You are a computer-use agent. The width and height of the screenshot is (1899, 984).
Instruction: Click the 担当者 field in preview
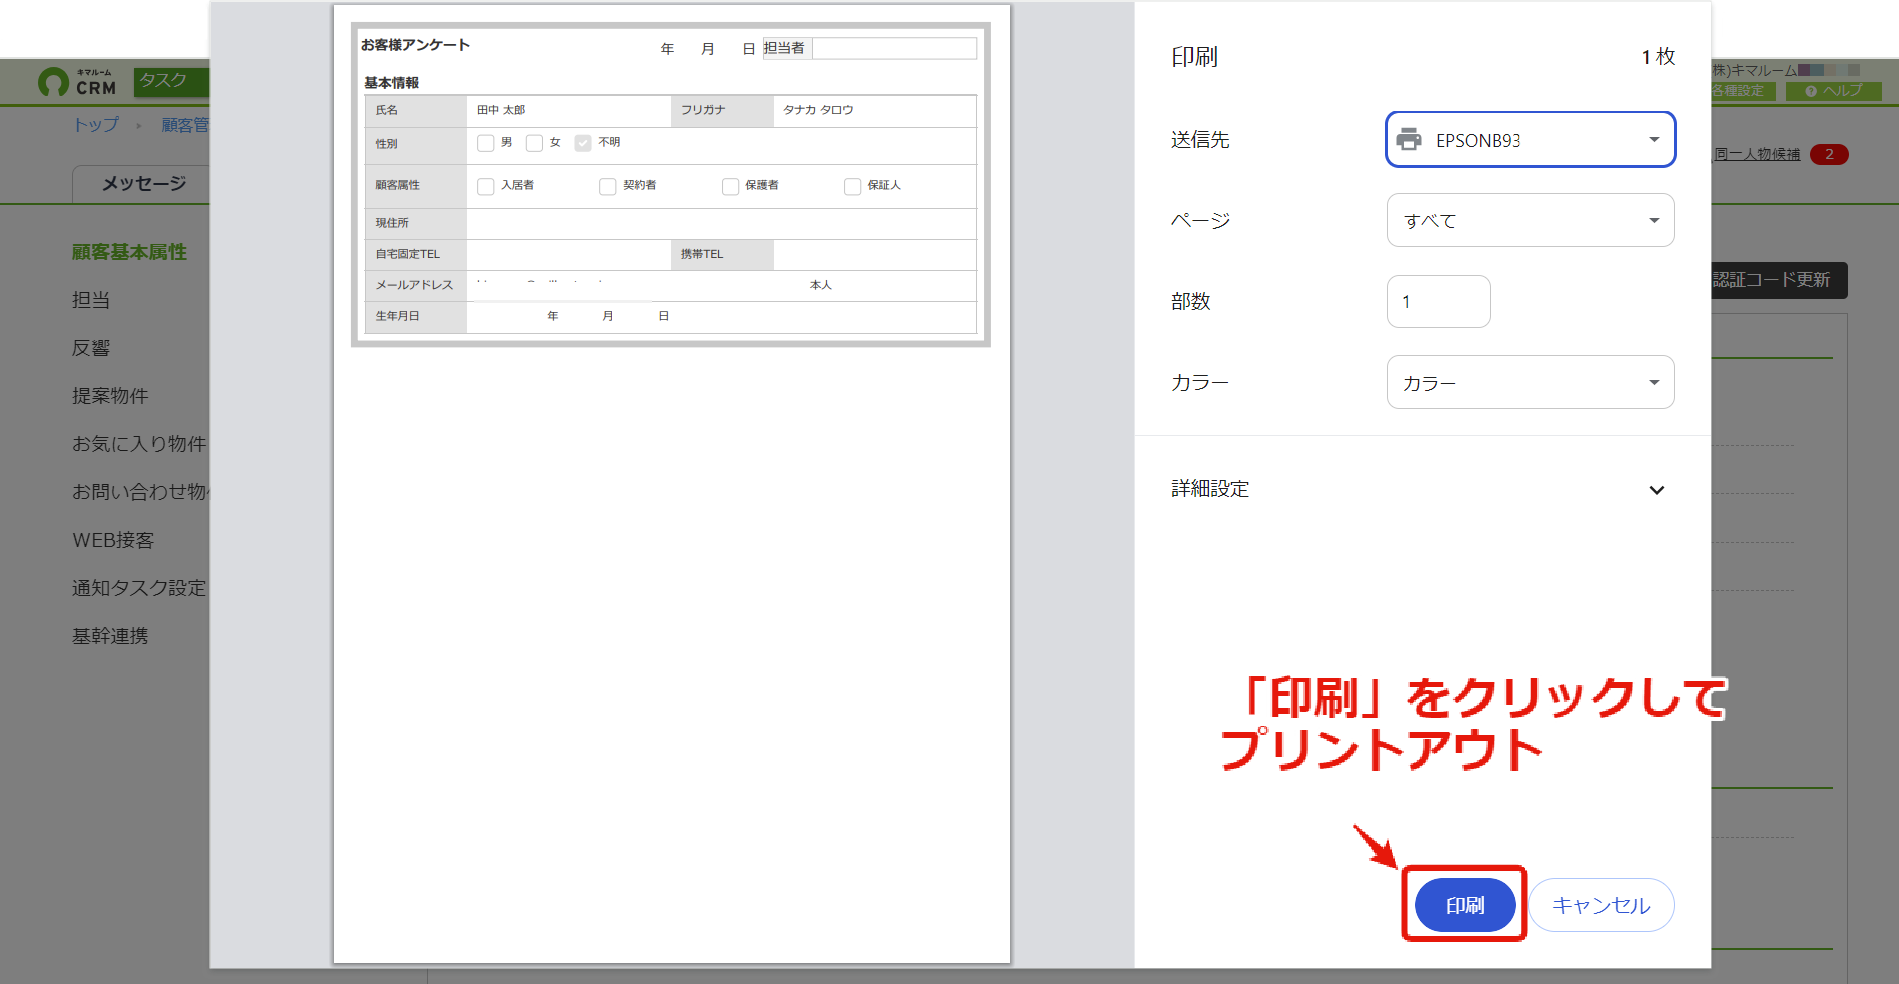894,48
